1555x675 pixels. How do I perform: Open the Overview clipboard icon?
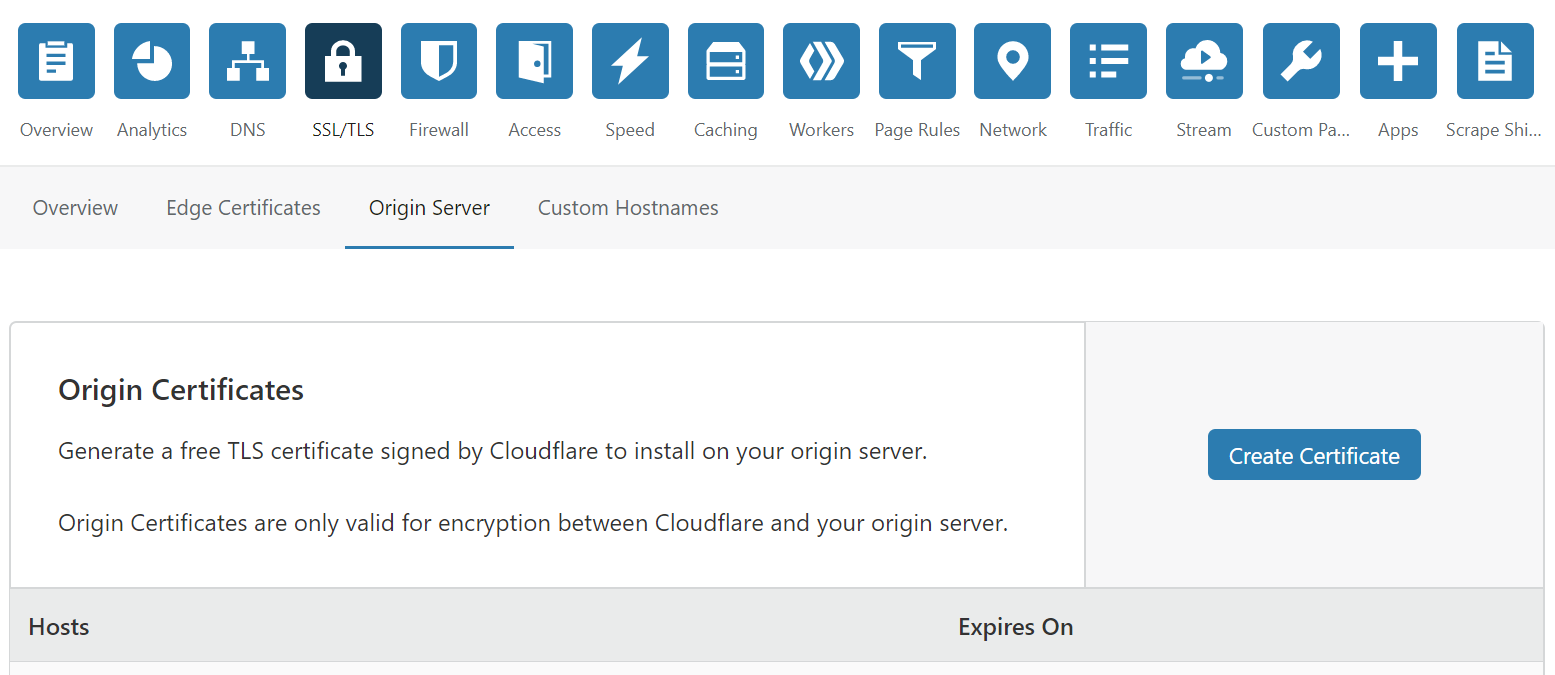[x=56, y=61]
